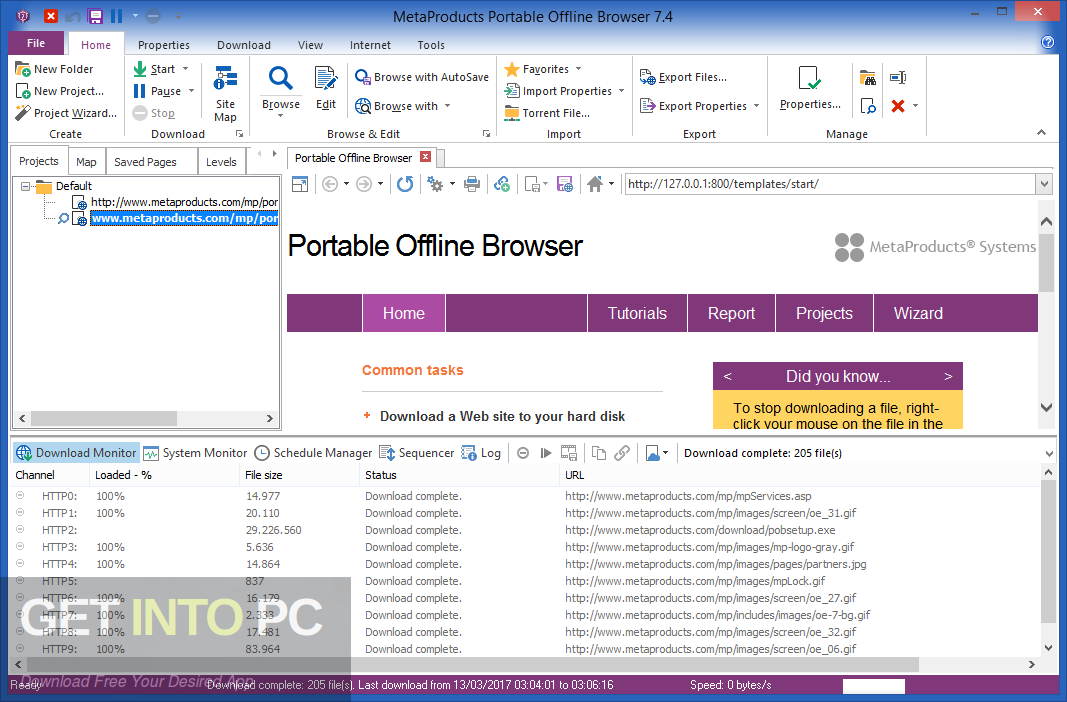This screenshot has height=702, width=1067.
Task: Create a New Project
Action: [x=60, y=90]
